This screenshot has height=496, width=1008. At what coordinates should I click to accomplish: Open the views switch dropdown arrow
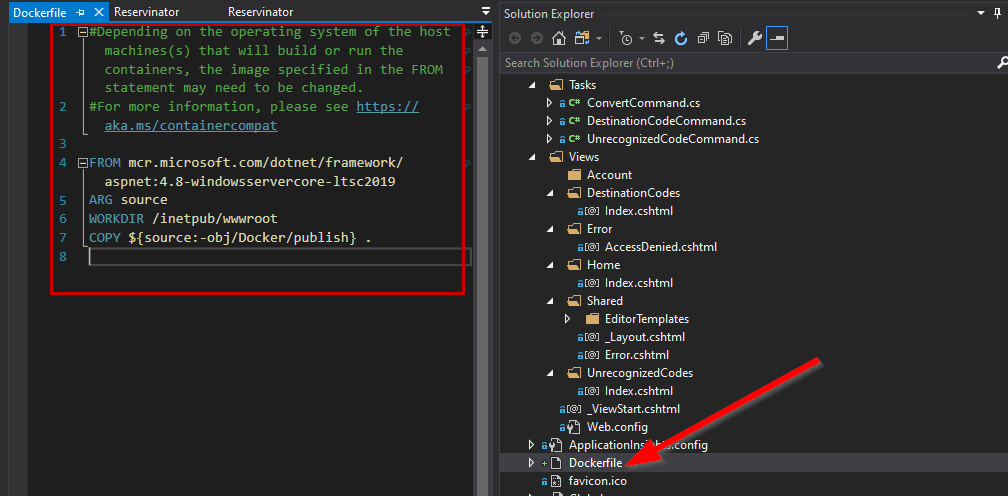[599, 39]
